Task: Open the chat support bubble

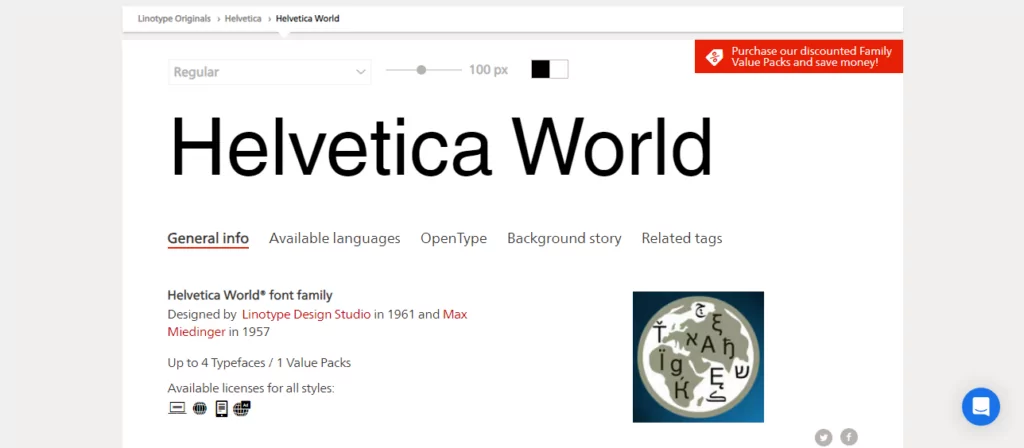Action: [x=981, y=406]
